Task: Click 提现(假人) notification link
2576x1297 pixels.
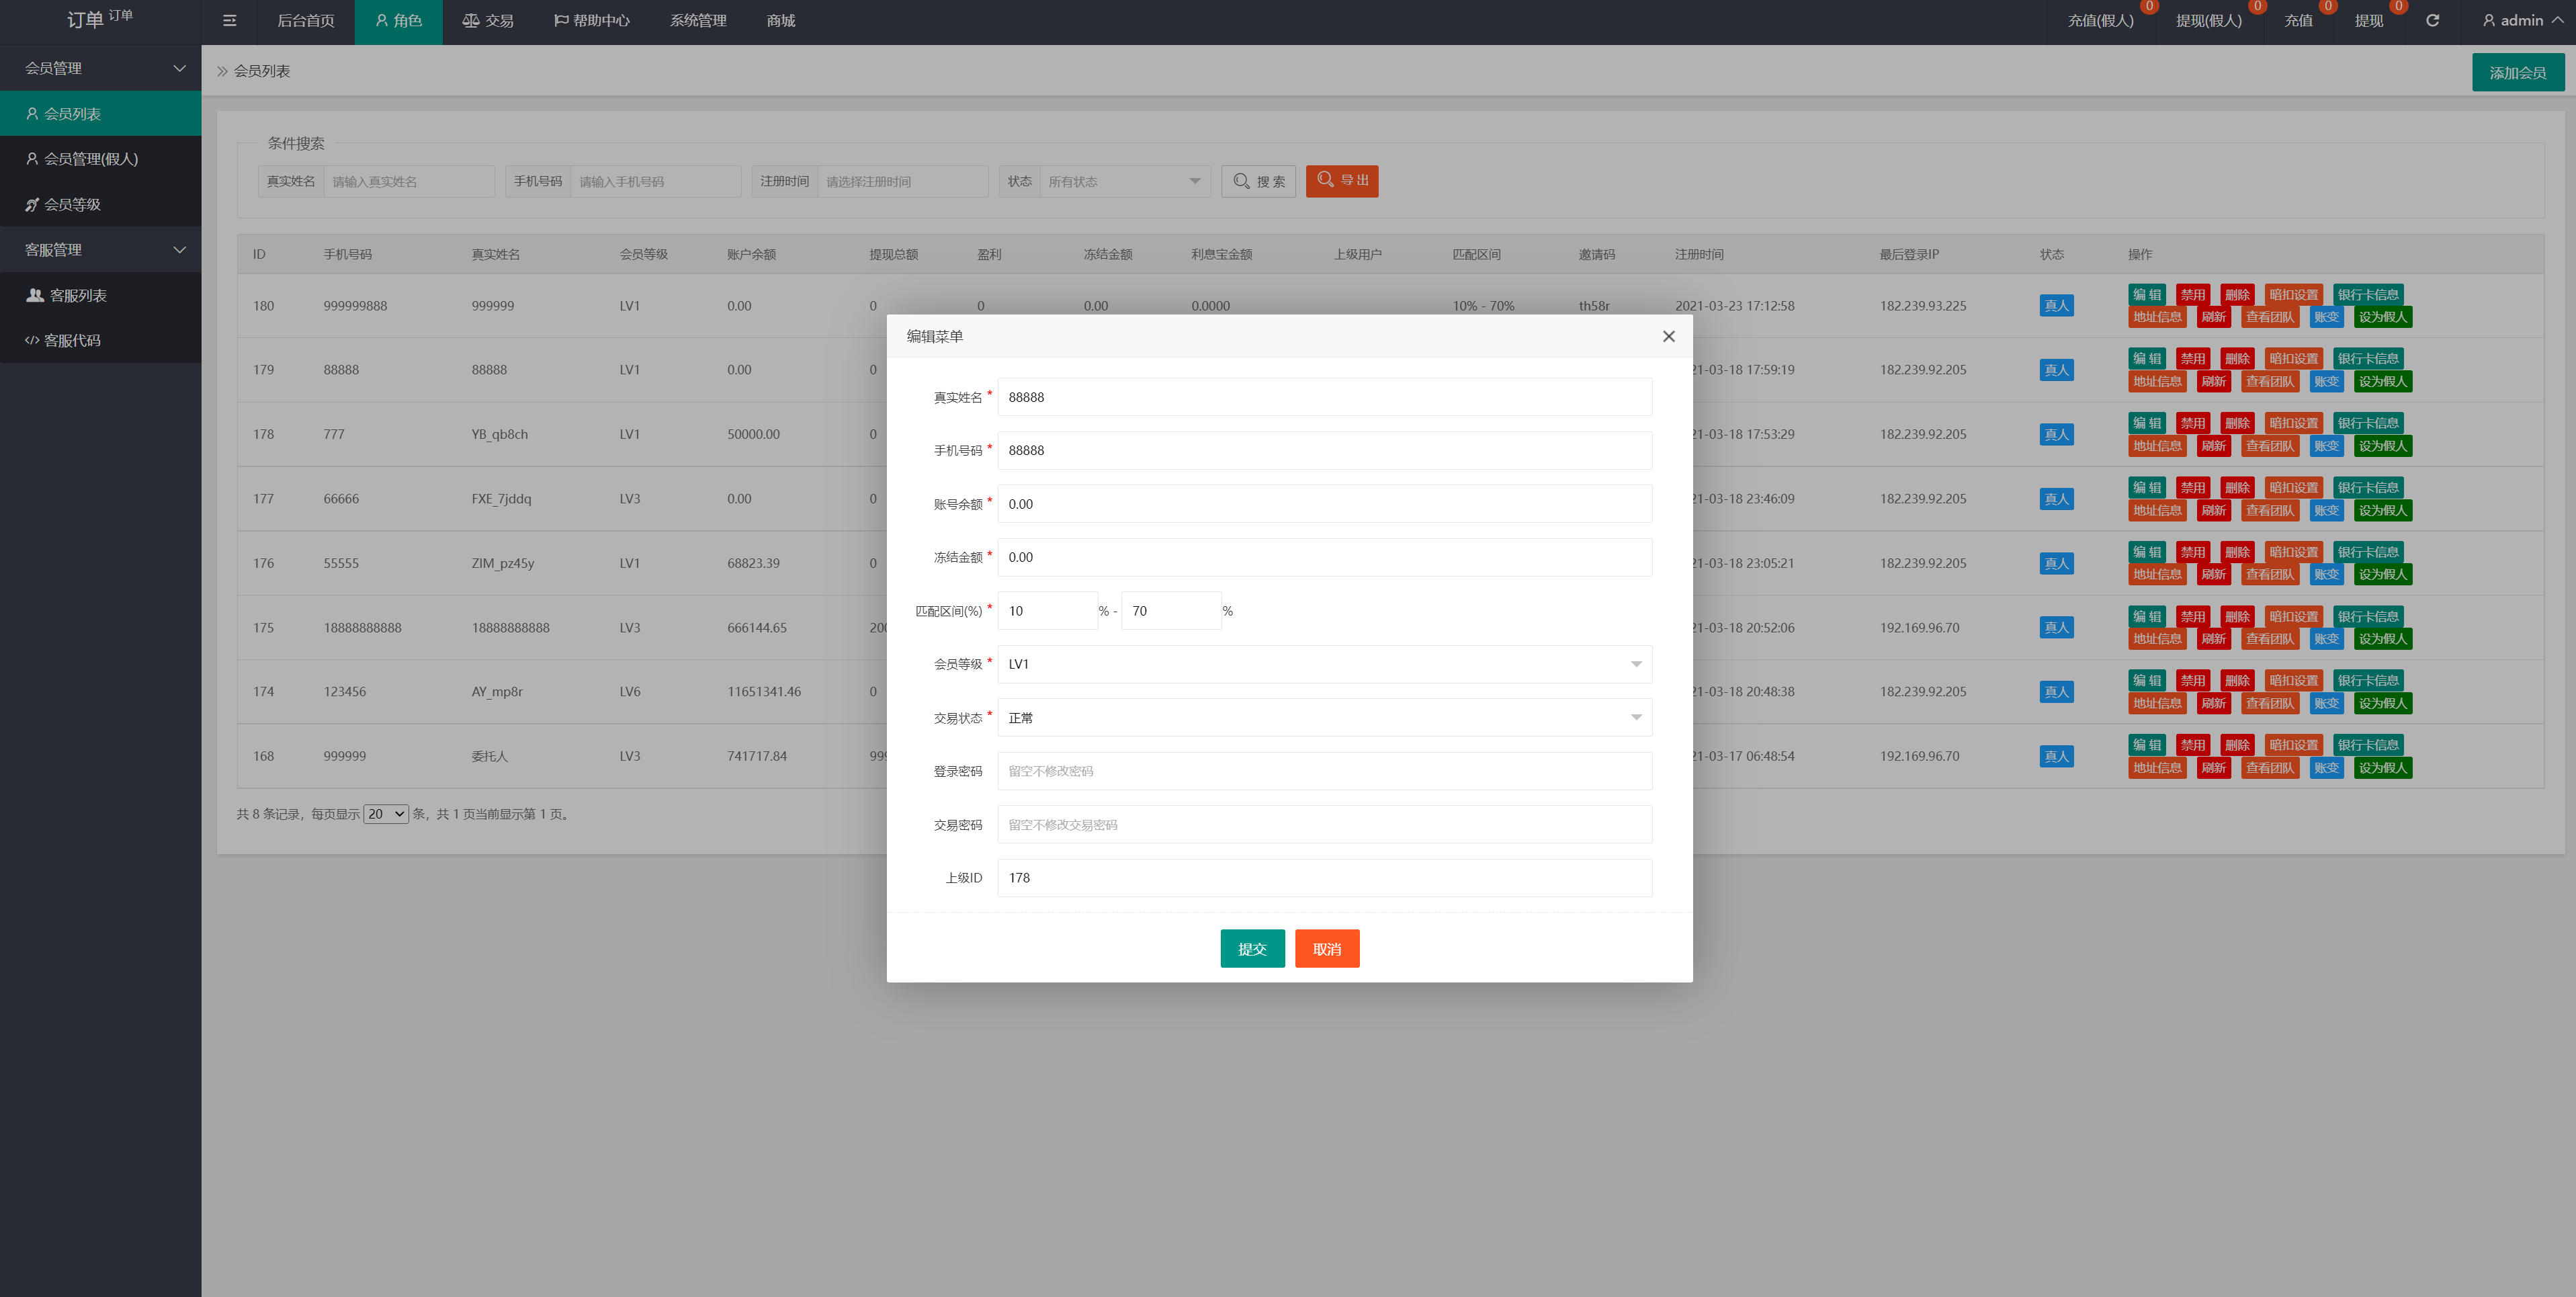Action: [2208, 20]
